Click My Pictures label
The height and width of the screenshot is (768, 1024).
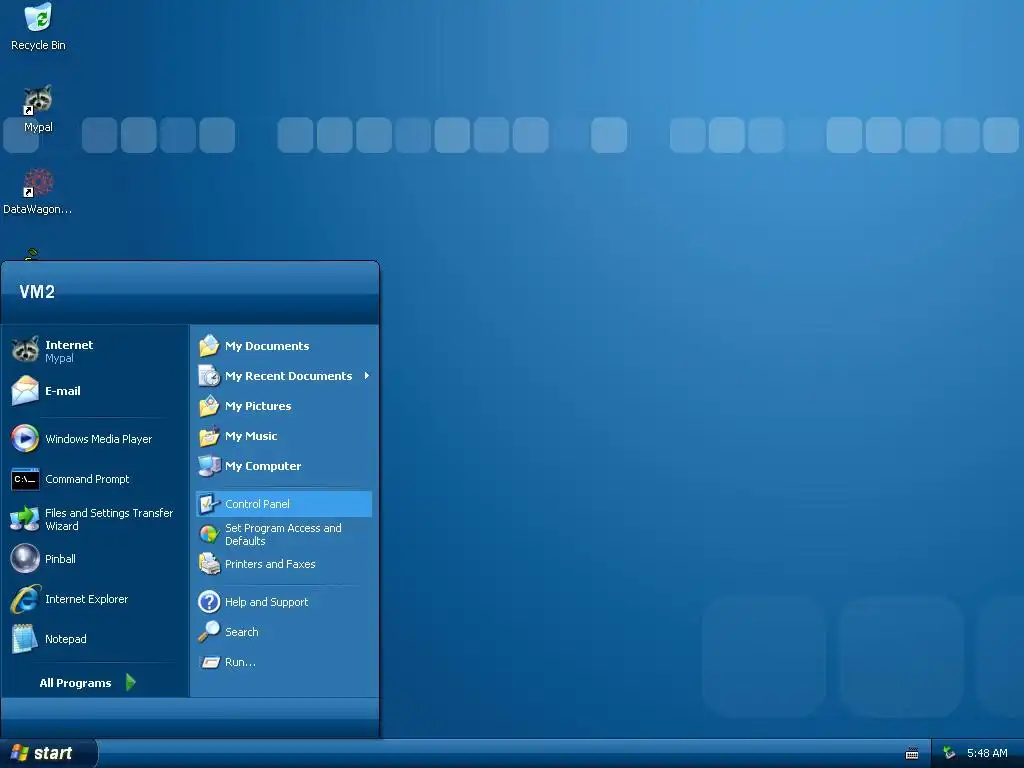coord(258,406)
